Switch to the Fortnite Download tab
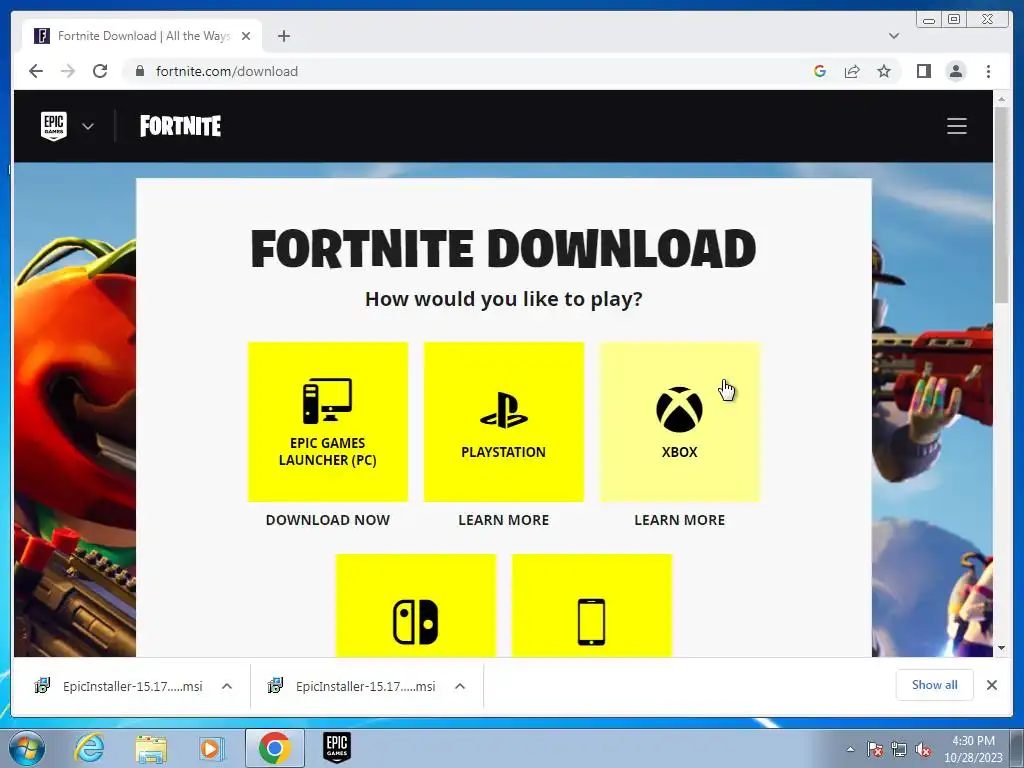The height and width of the screenshot is (768, 1024). click(142, 36)
